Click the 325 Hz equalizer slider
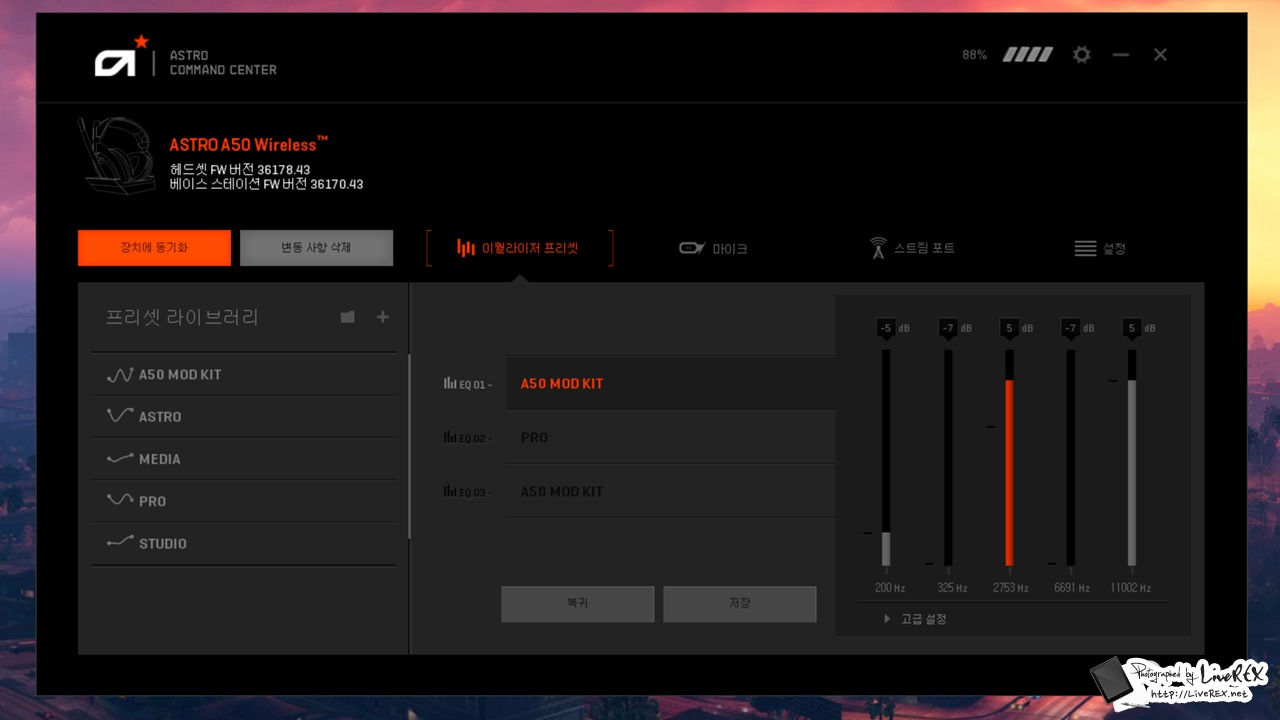The height and width of the screenshot is (720, 1280). coord(948,458)
